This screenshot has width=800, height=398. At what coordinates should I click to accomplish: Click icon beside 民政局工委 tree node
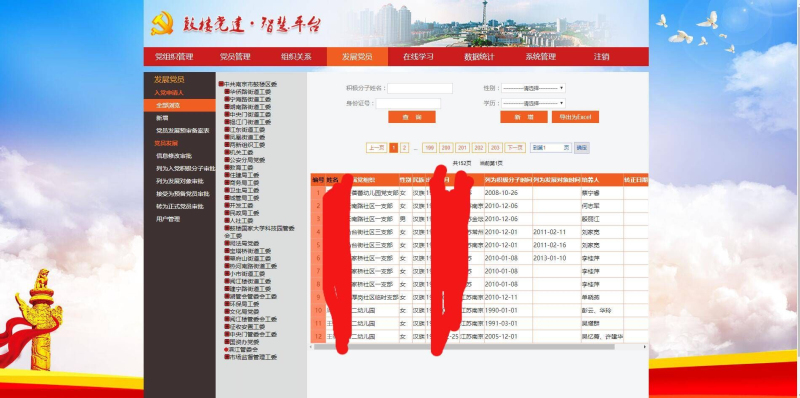[227, 213]
